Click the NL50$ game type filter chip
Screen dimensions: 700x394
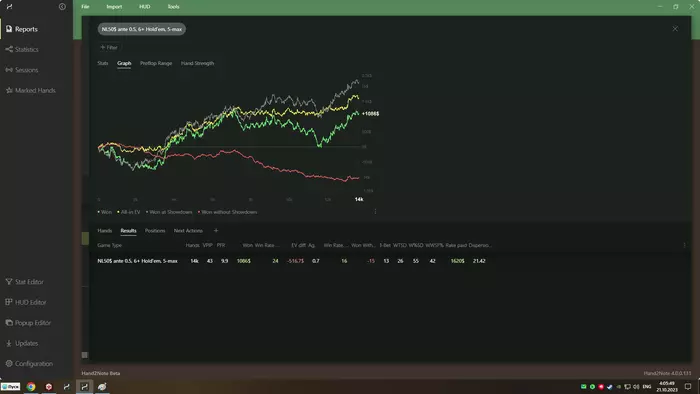[x=142, y=29]
